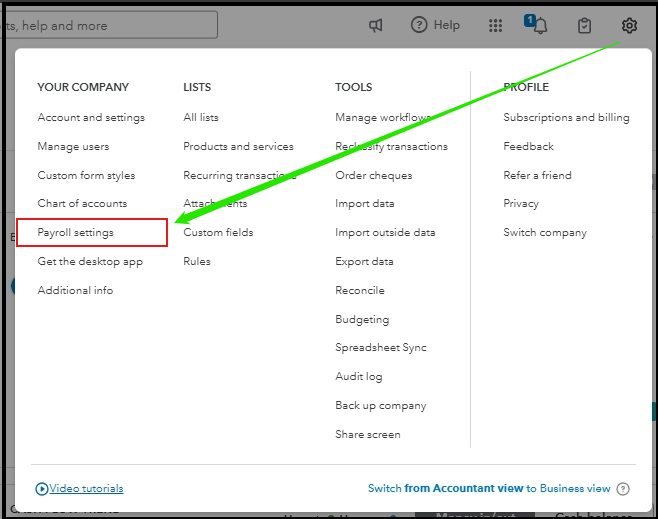Select Payroll settings
This screenshot has height=519, width=658.
(76, 232)
